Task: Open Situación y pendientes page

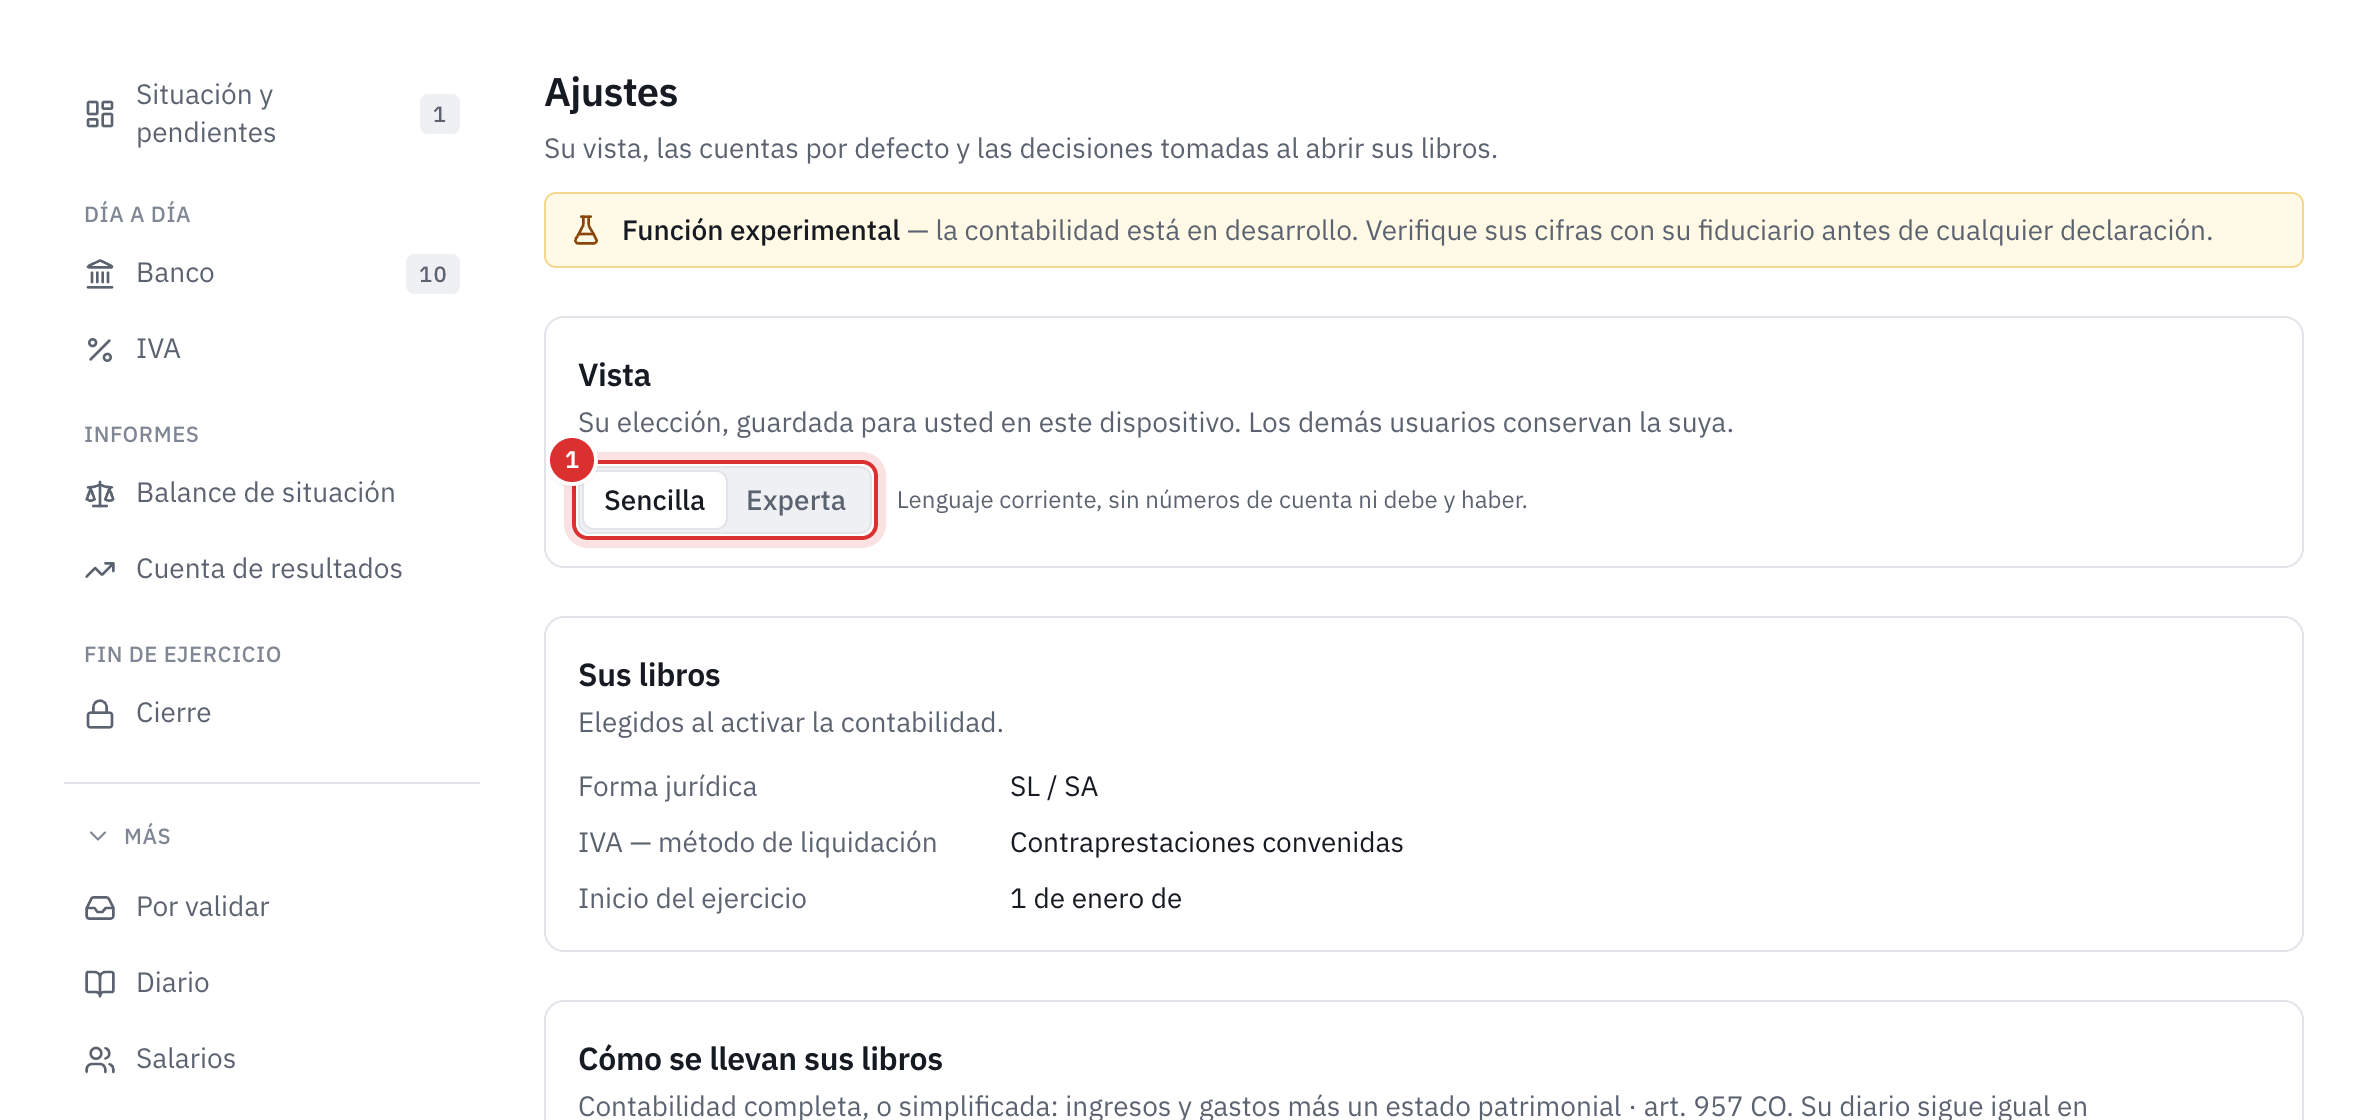Action: point(272,114)
